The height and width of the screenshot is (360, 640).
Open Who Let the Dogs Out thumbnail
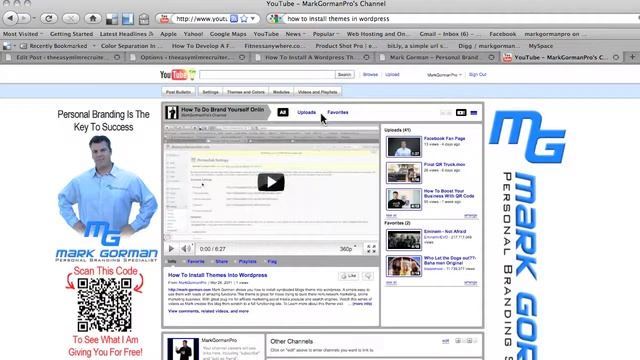404,266
